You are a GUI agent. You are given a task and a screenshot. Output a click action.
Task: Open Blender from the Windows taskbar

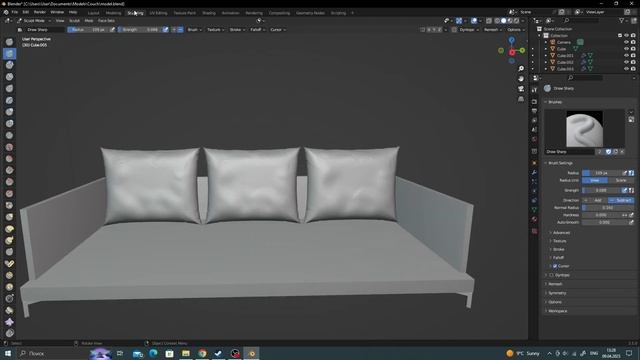pos(251,353)
